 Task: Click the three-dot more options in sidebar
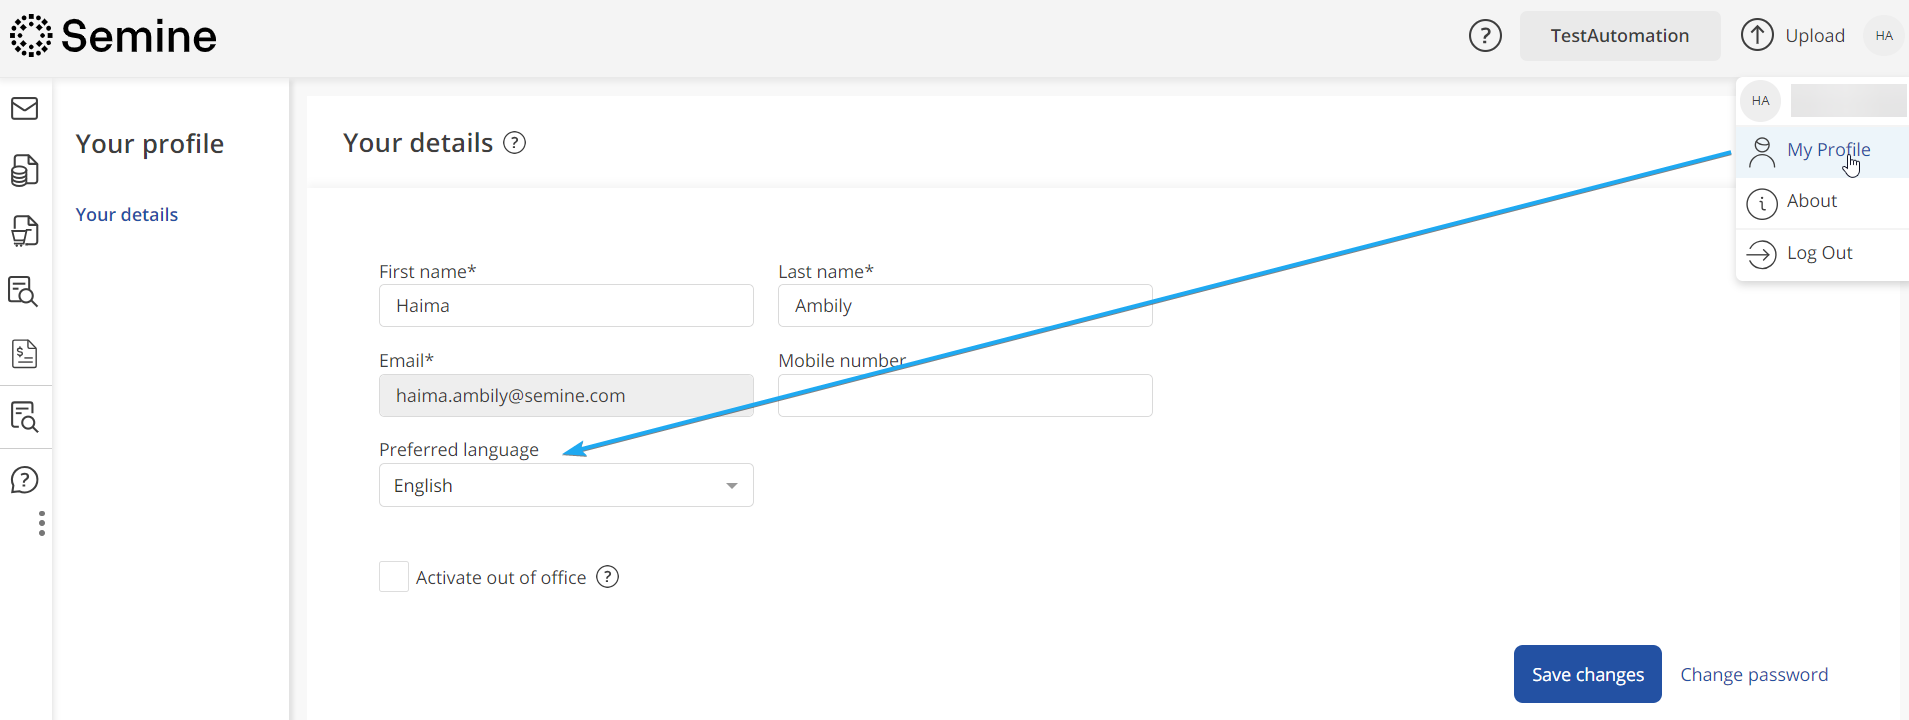[41, 523]
